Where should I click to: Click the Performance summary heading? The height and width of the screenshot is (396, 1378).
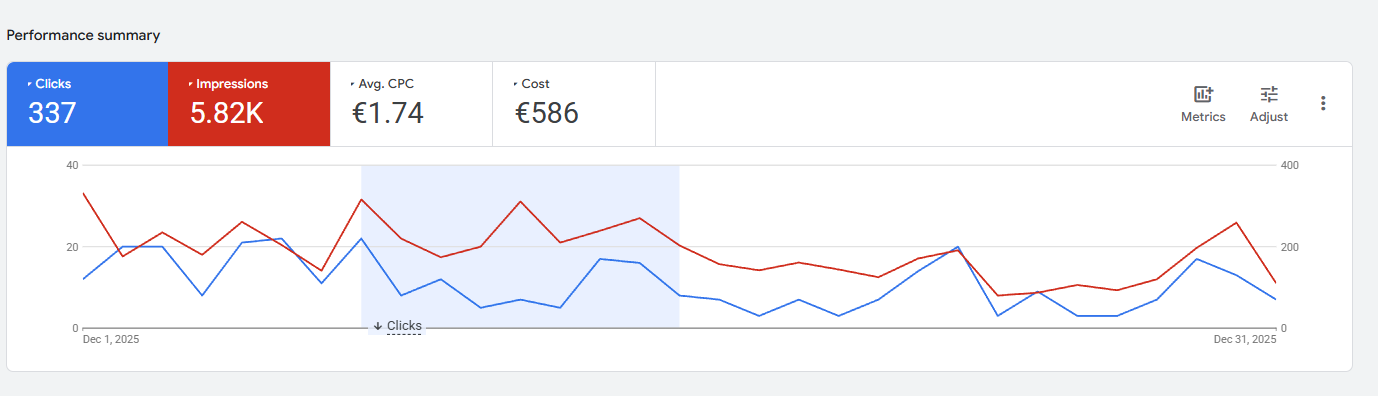coord(83,35)
